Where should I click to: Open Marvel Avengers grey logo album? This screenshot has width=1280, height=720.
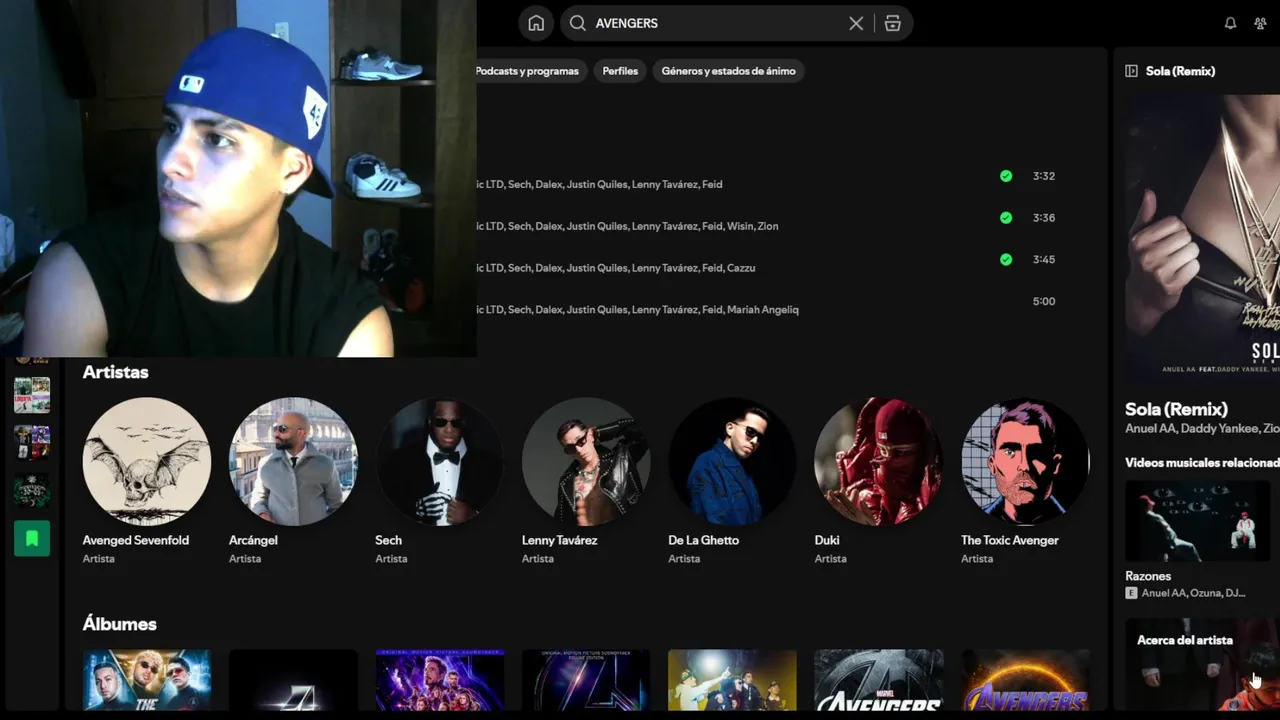point(878,680)
